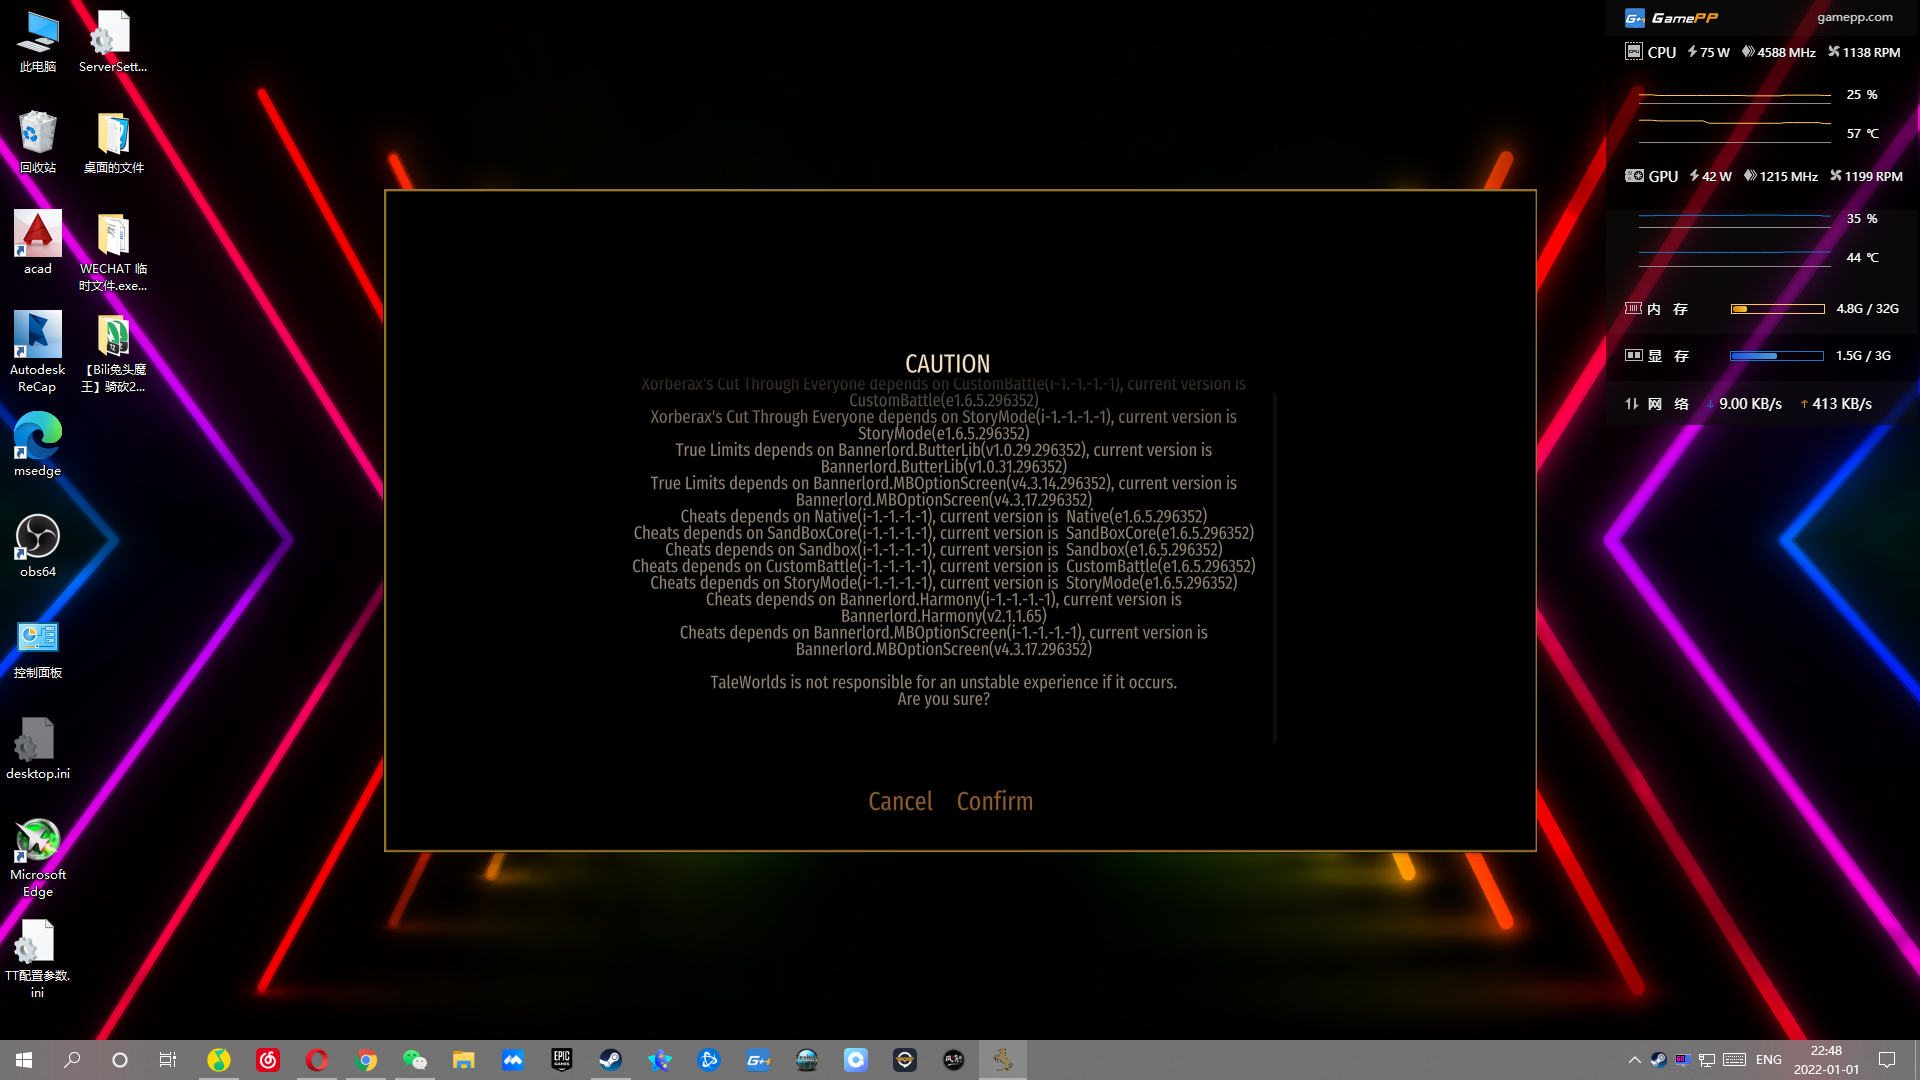Screen dimensions: 1920x1080
Task: Switch to Bannerlord horse icon on taskbar
Action: click(1003, 1060)
